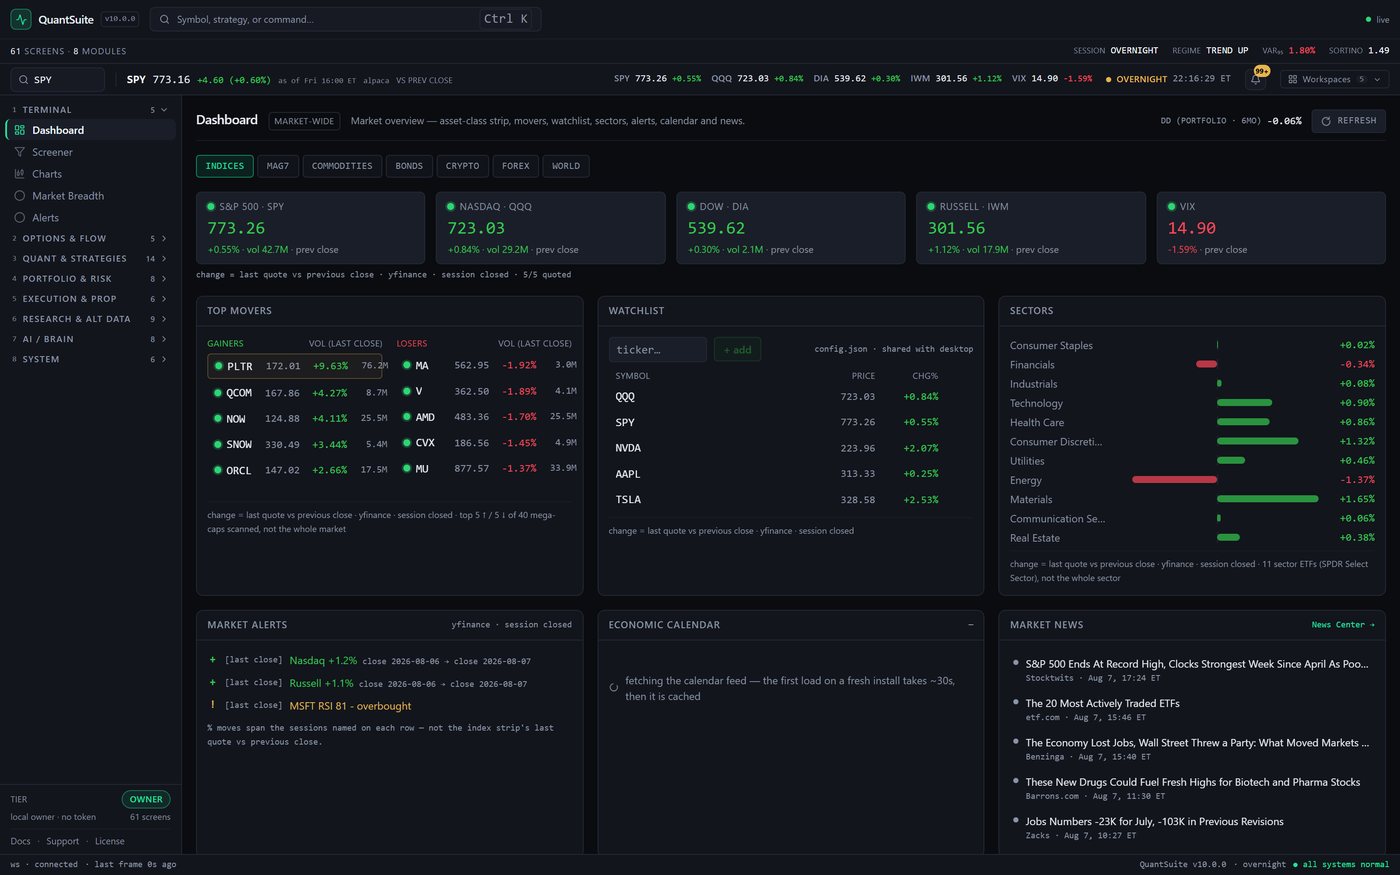Click the green dot on S&P 500 card
The width and height of the screenshot is (1400, 875).
coord(211,207)
